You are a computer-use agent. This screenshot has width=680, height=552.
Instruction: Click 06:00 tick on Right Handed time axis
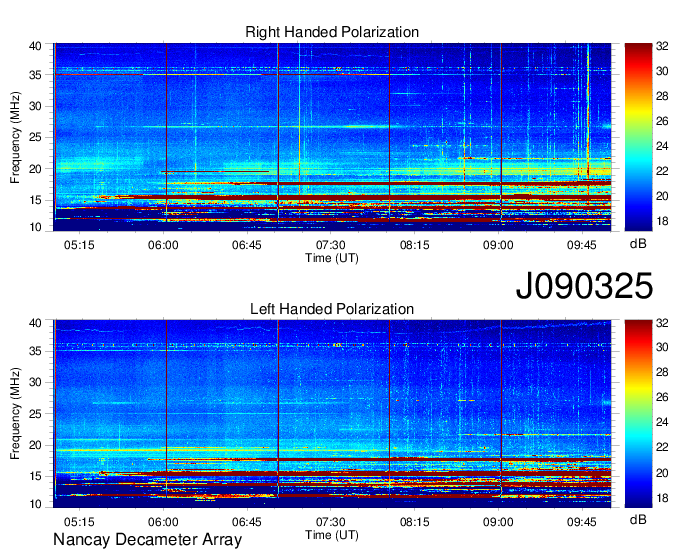163,245
